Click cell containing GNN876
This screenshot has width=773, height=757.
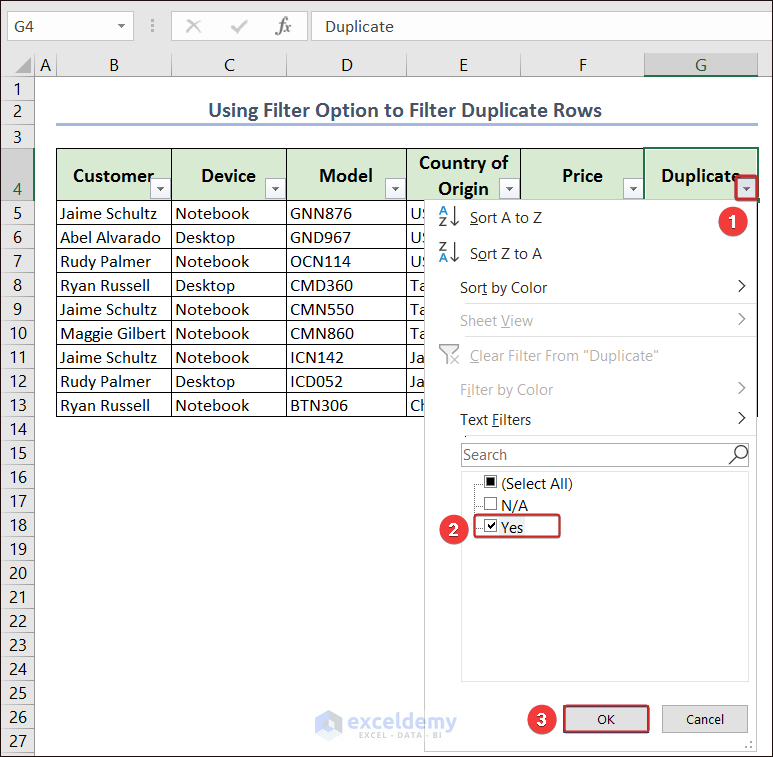click(347, 213)
